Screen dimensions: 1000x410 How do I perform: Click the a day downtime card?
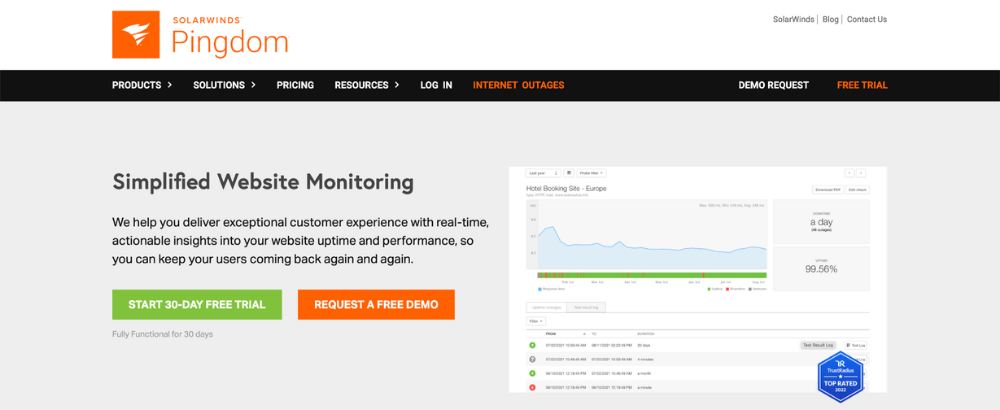click(x=821, y=221)
